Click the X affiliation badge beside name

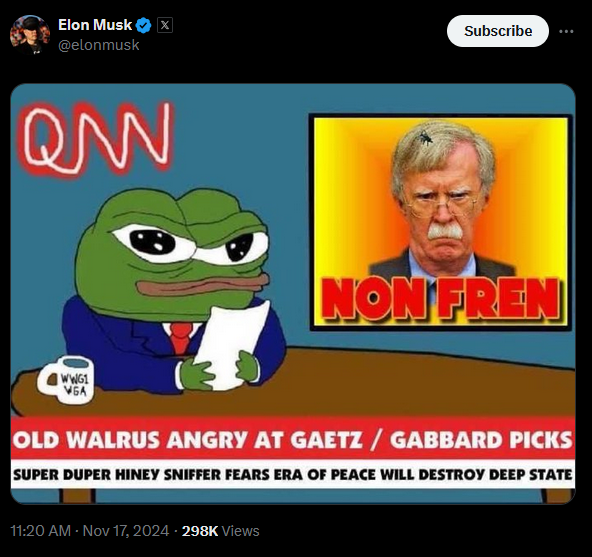[x=165, y=25]
